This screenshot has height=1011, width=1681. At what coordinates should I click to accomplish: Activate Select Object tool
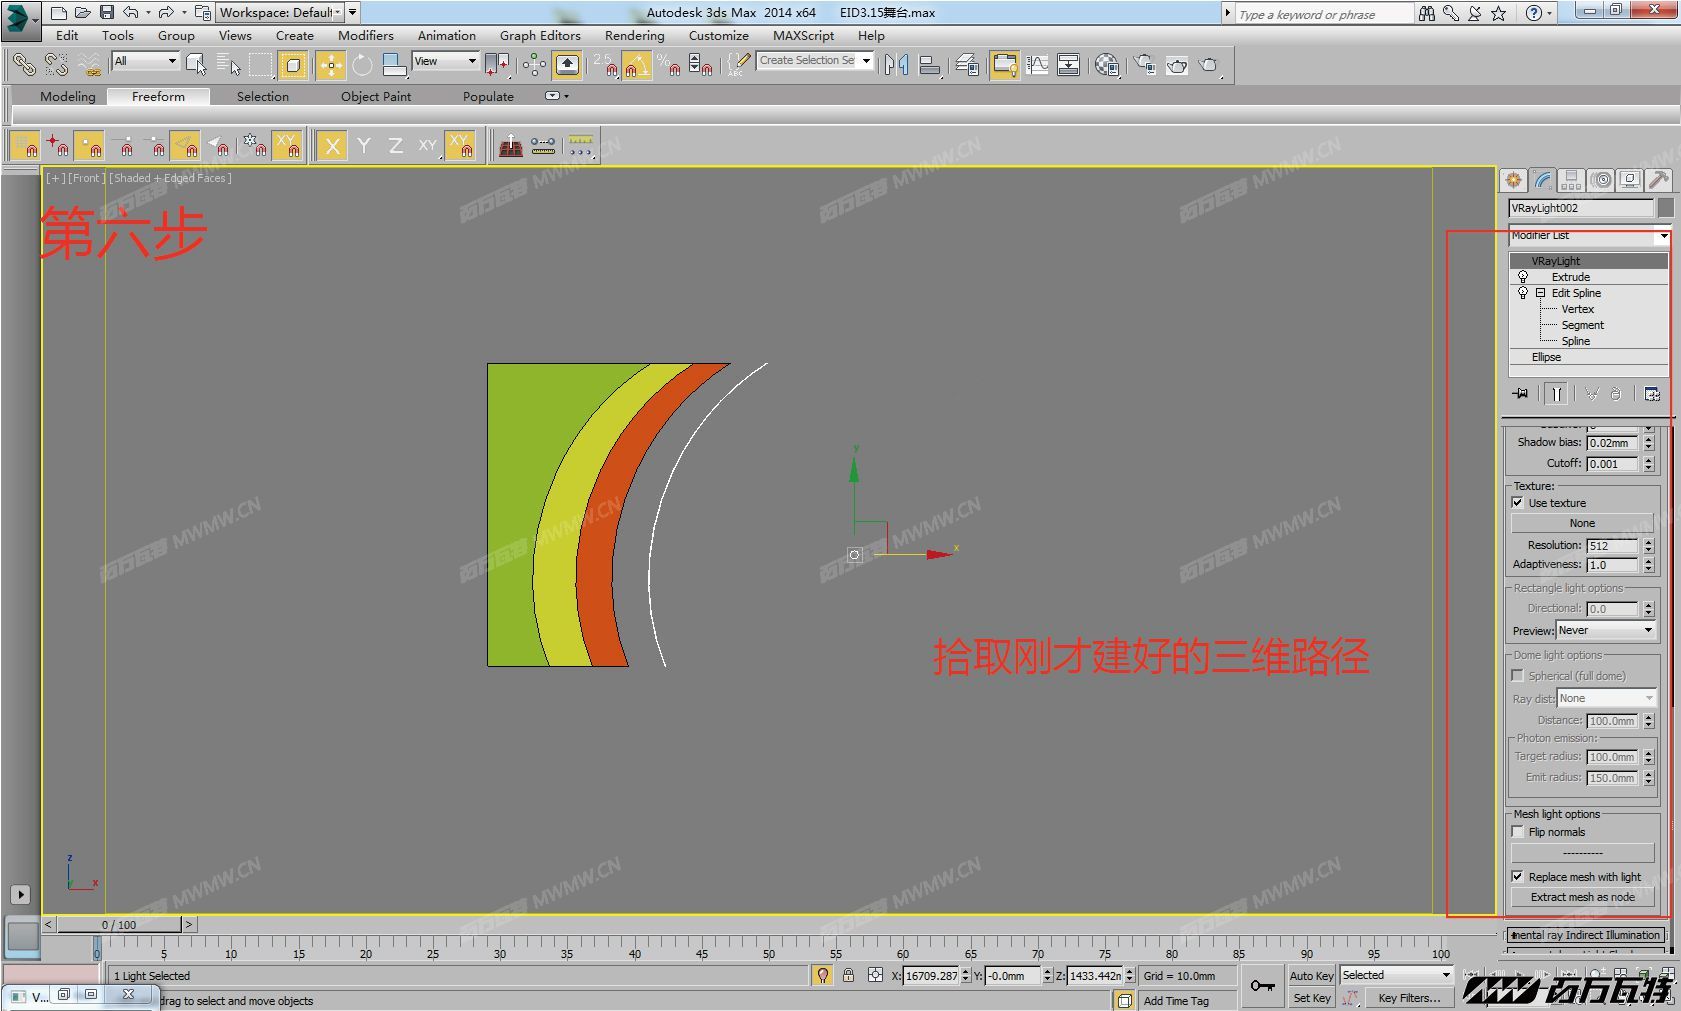(197, 65)
